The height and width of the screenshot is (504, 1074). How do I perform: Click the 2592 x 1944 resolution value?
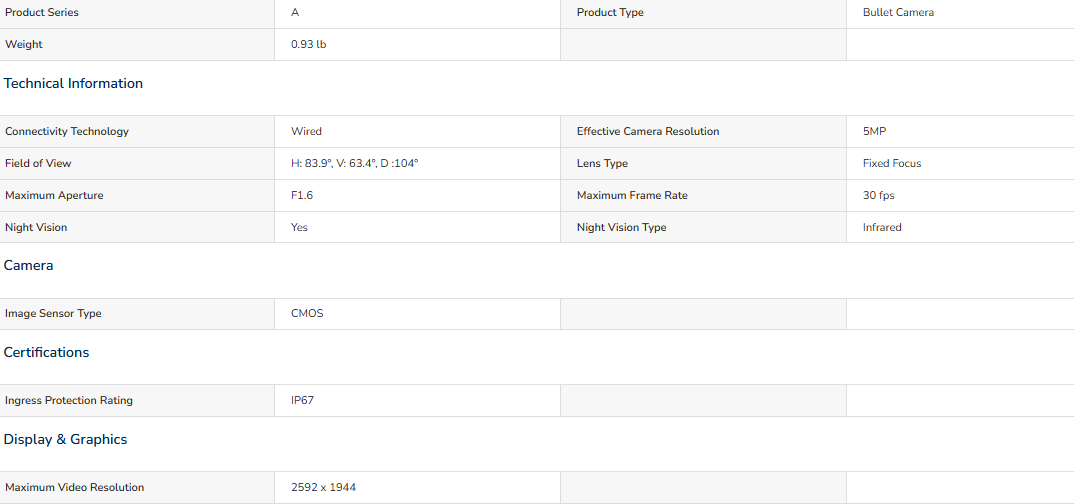click(323, 488)
